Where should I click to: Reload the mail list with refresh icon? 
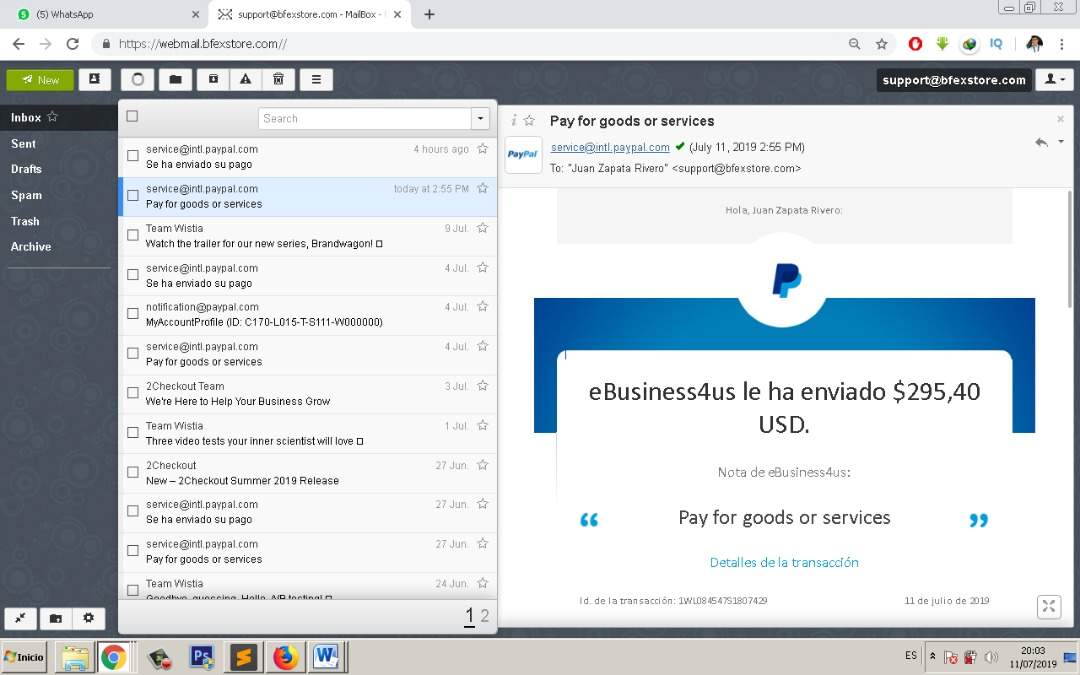(x=138, y=80)
